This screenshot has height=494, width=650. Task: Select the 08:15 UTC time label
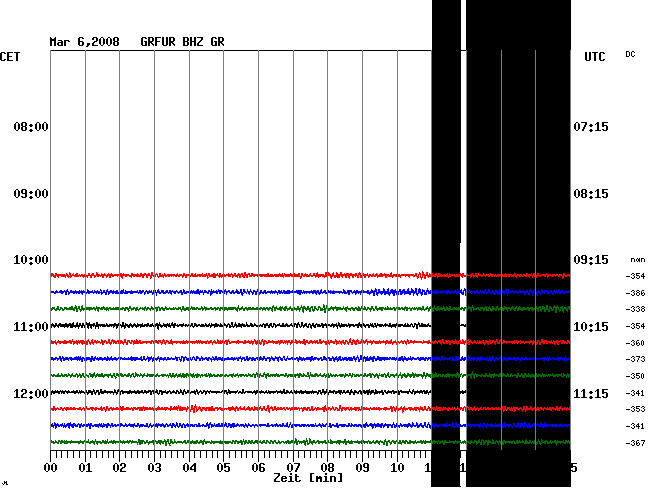pyautogui.click(x=591, y=194)
